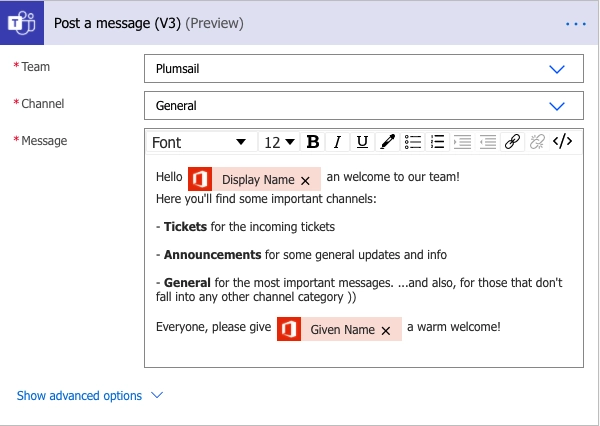Click the Message field label
The height and width of the screenshot is (426, 600).
[44, 140]
